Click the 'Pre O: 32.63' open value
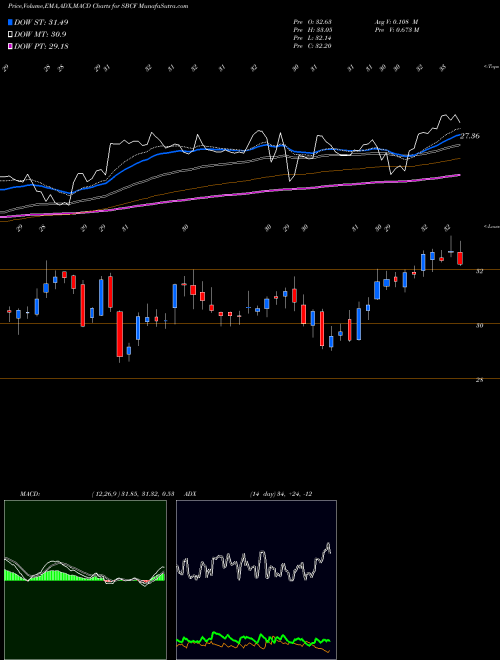 (x=312, y=22)
